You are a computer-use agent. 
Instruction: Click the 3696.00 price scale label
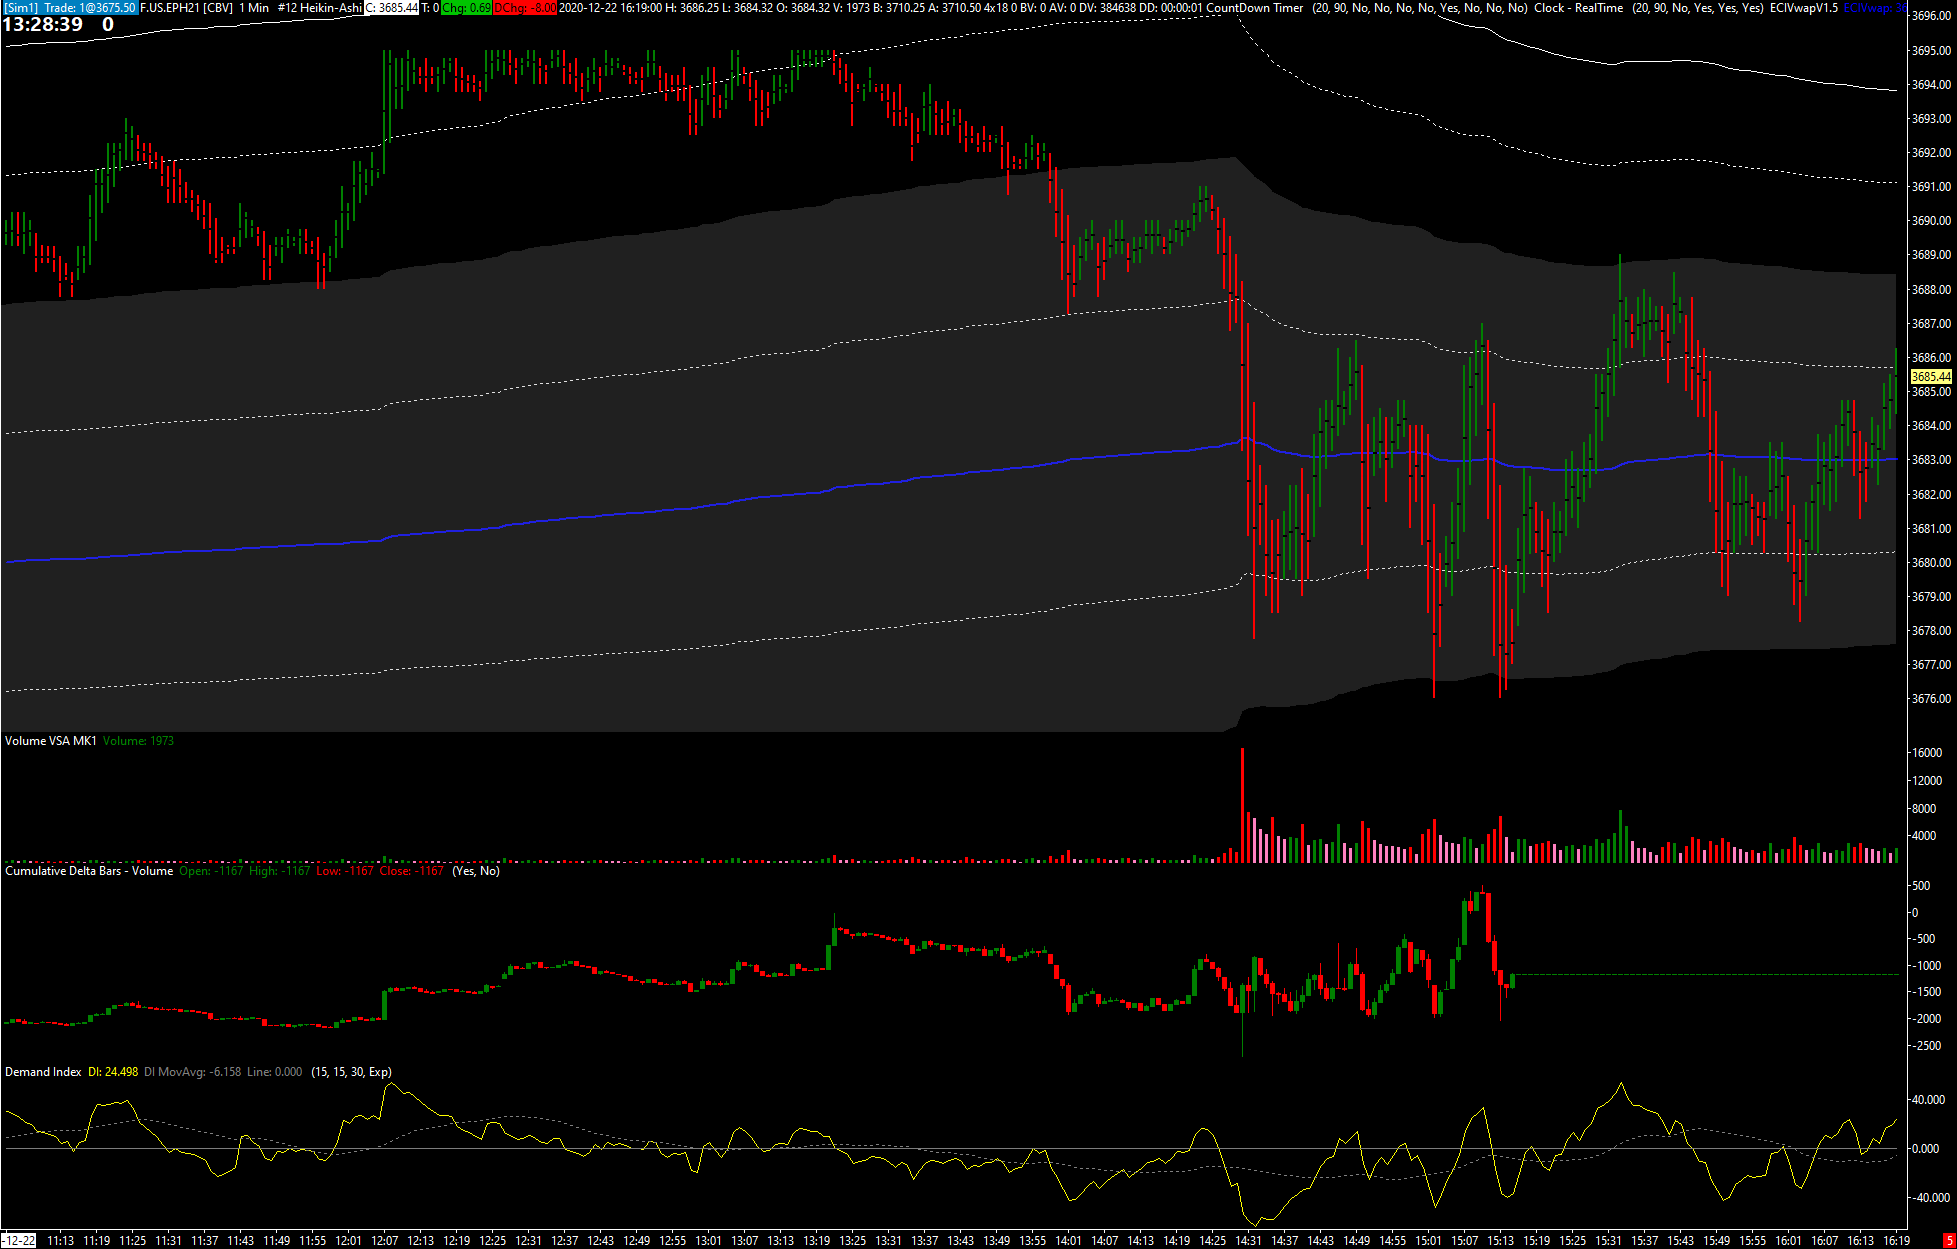click(x=1930, y=16)
